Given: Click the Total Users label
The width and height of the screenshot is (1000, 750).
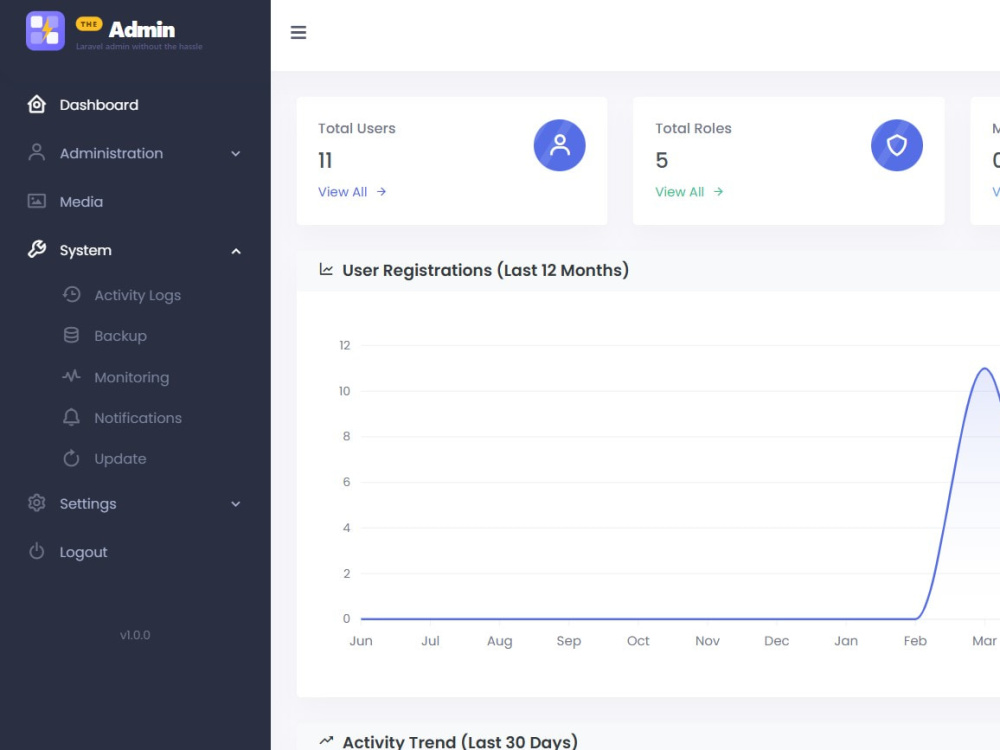Looking at the screenshot, I should [357, 128].
